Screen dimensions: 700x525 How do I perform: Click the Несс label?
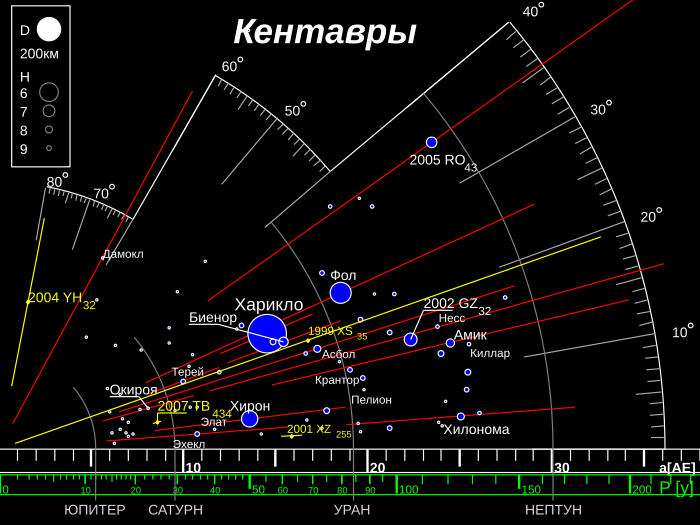click(x=452, y=318)
